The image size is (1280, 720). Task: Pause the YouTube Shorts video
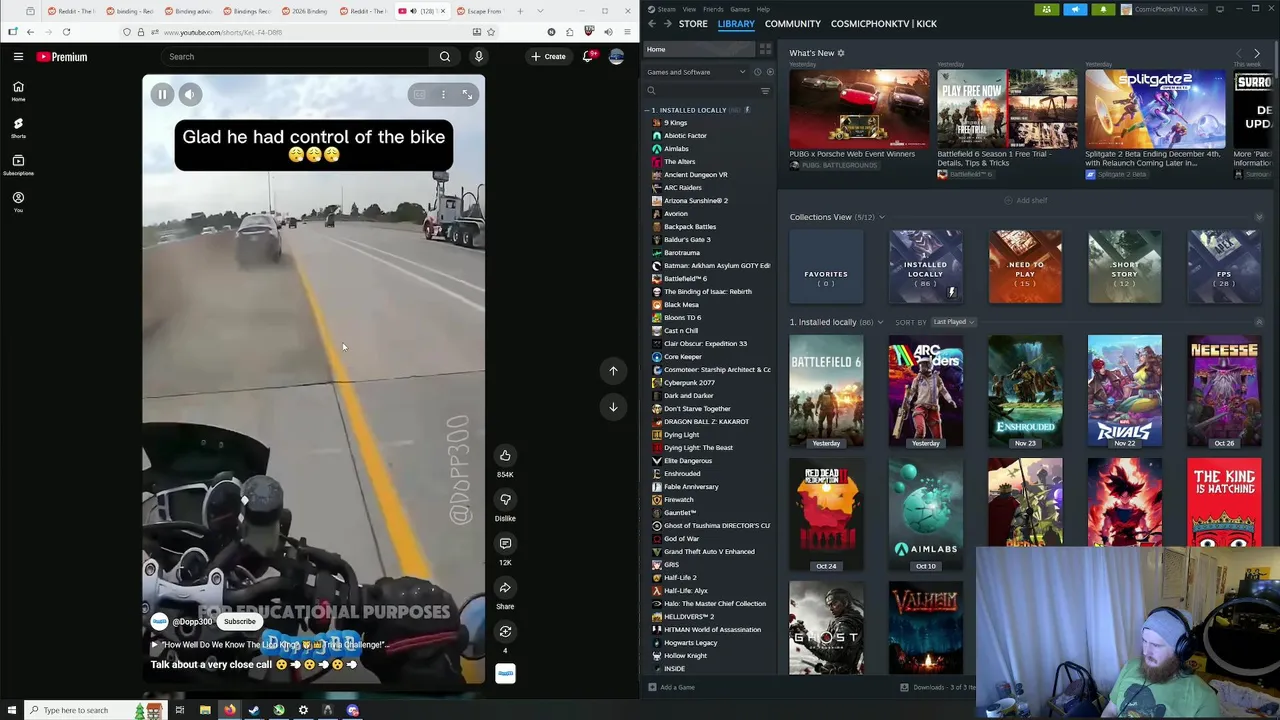pos(162,94)
